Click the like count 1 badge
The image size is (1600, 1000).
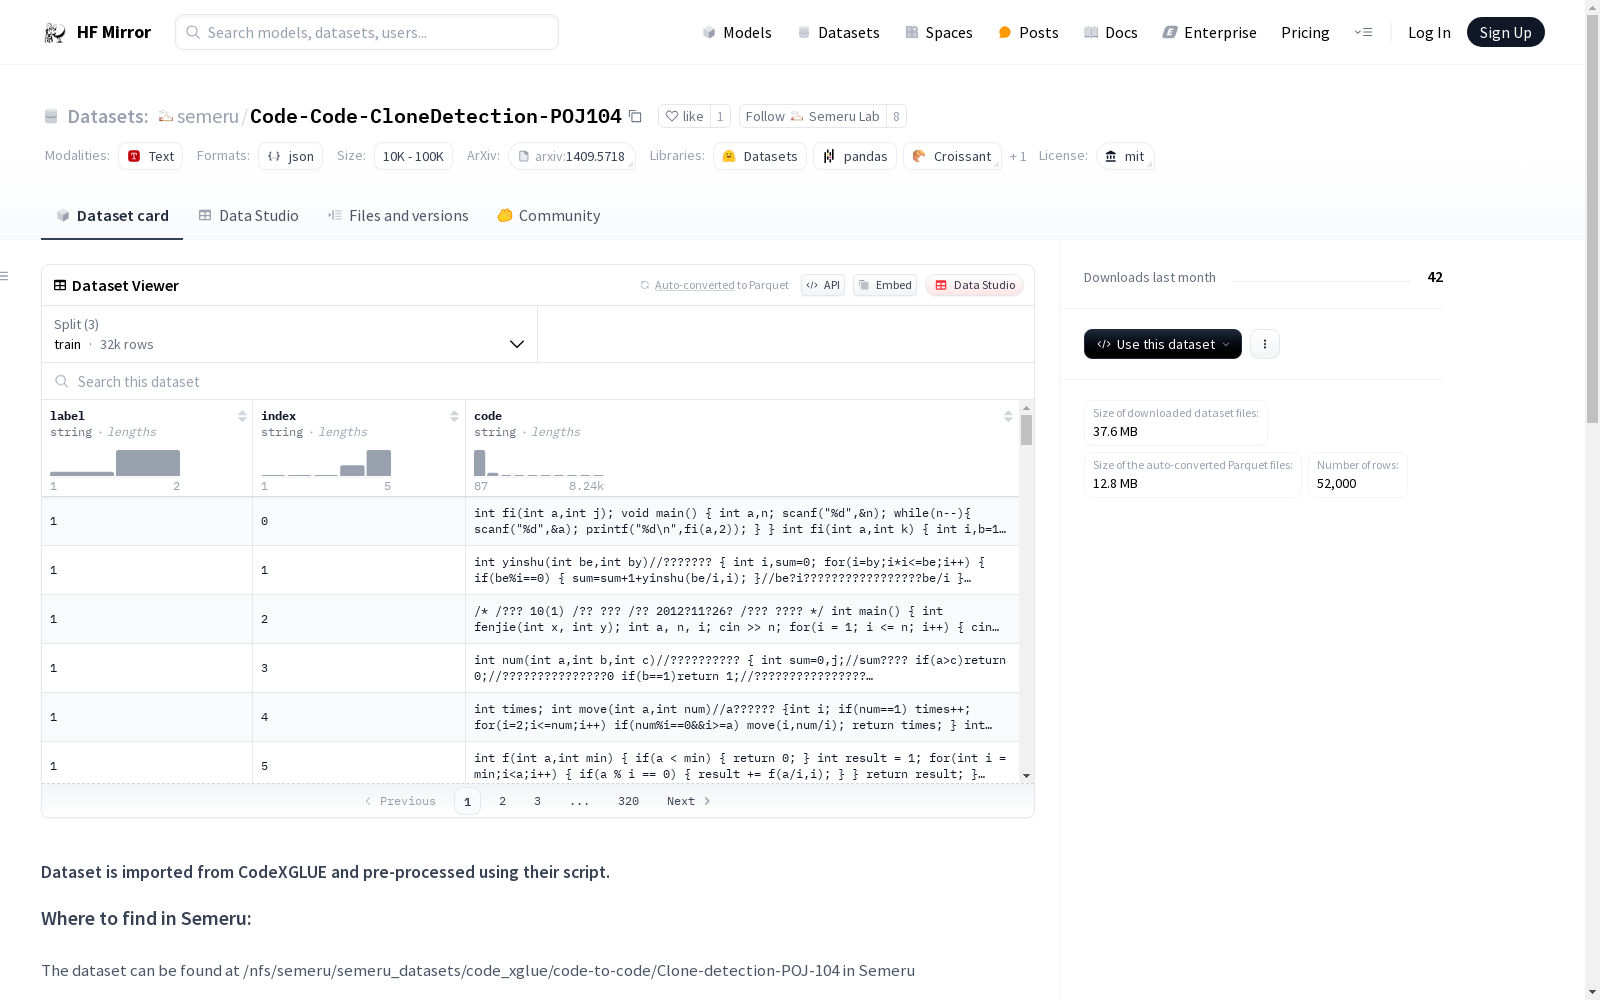pos(720,116)
